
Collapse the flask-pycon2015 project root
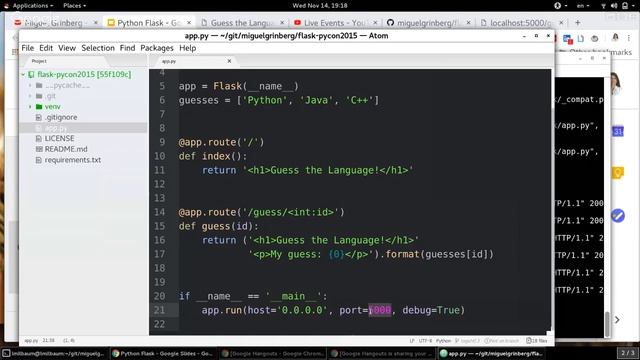point(24,74)
